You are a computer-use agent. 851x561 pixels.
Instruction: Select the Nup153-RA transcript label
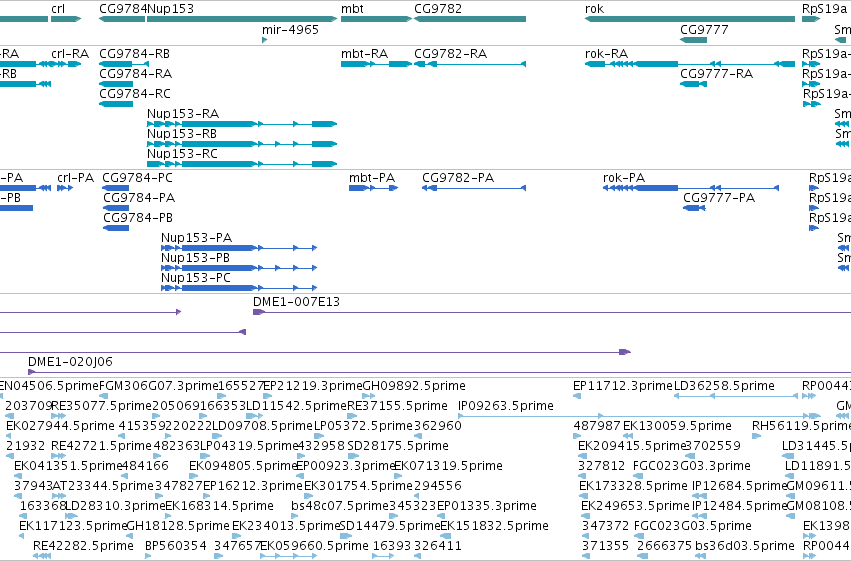click(183, 114)
